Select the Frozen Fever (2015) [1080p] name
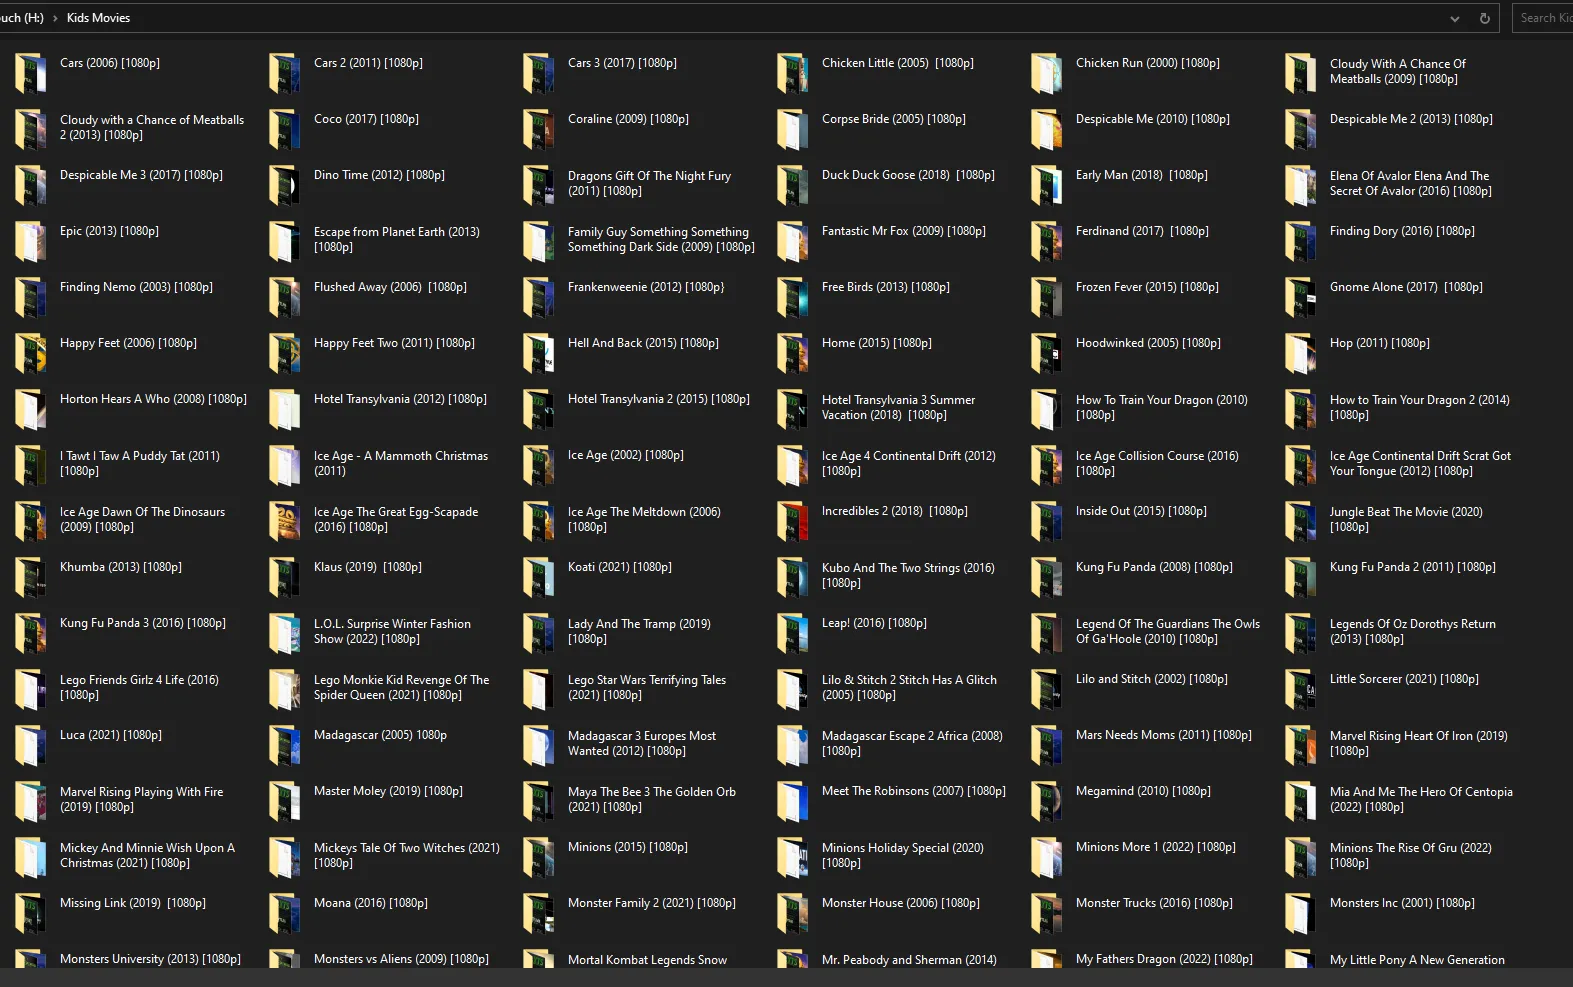This screenshot has height=987, width=1573. point(1147,287)
